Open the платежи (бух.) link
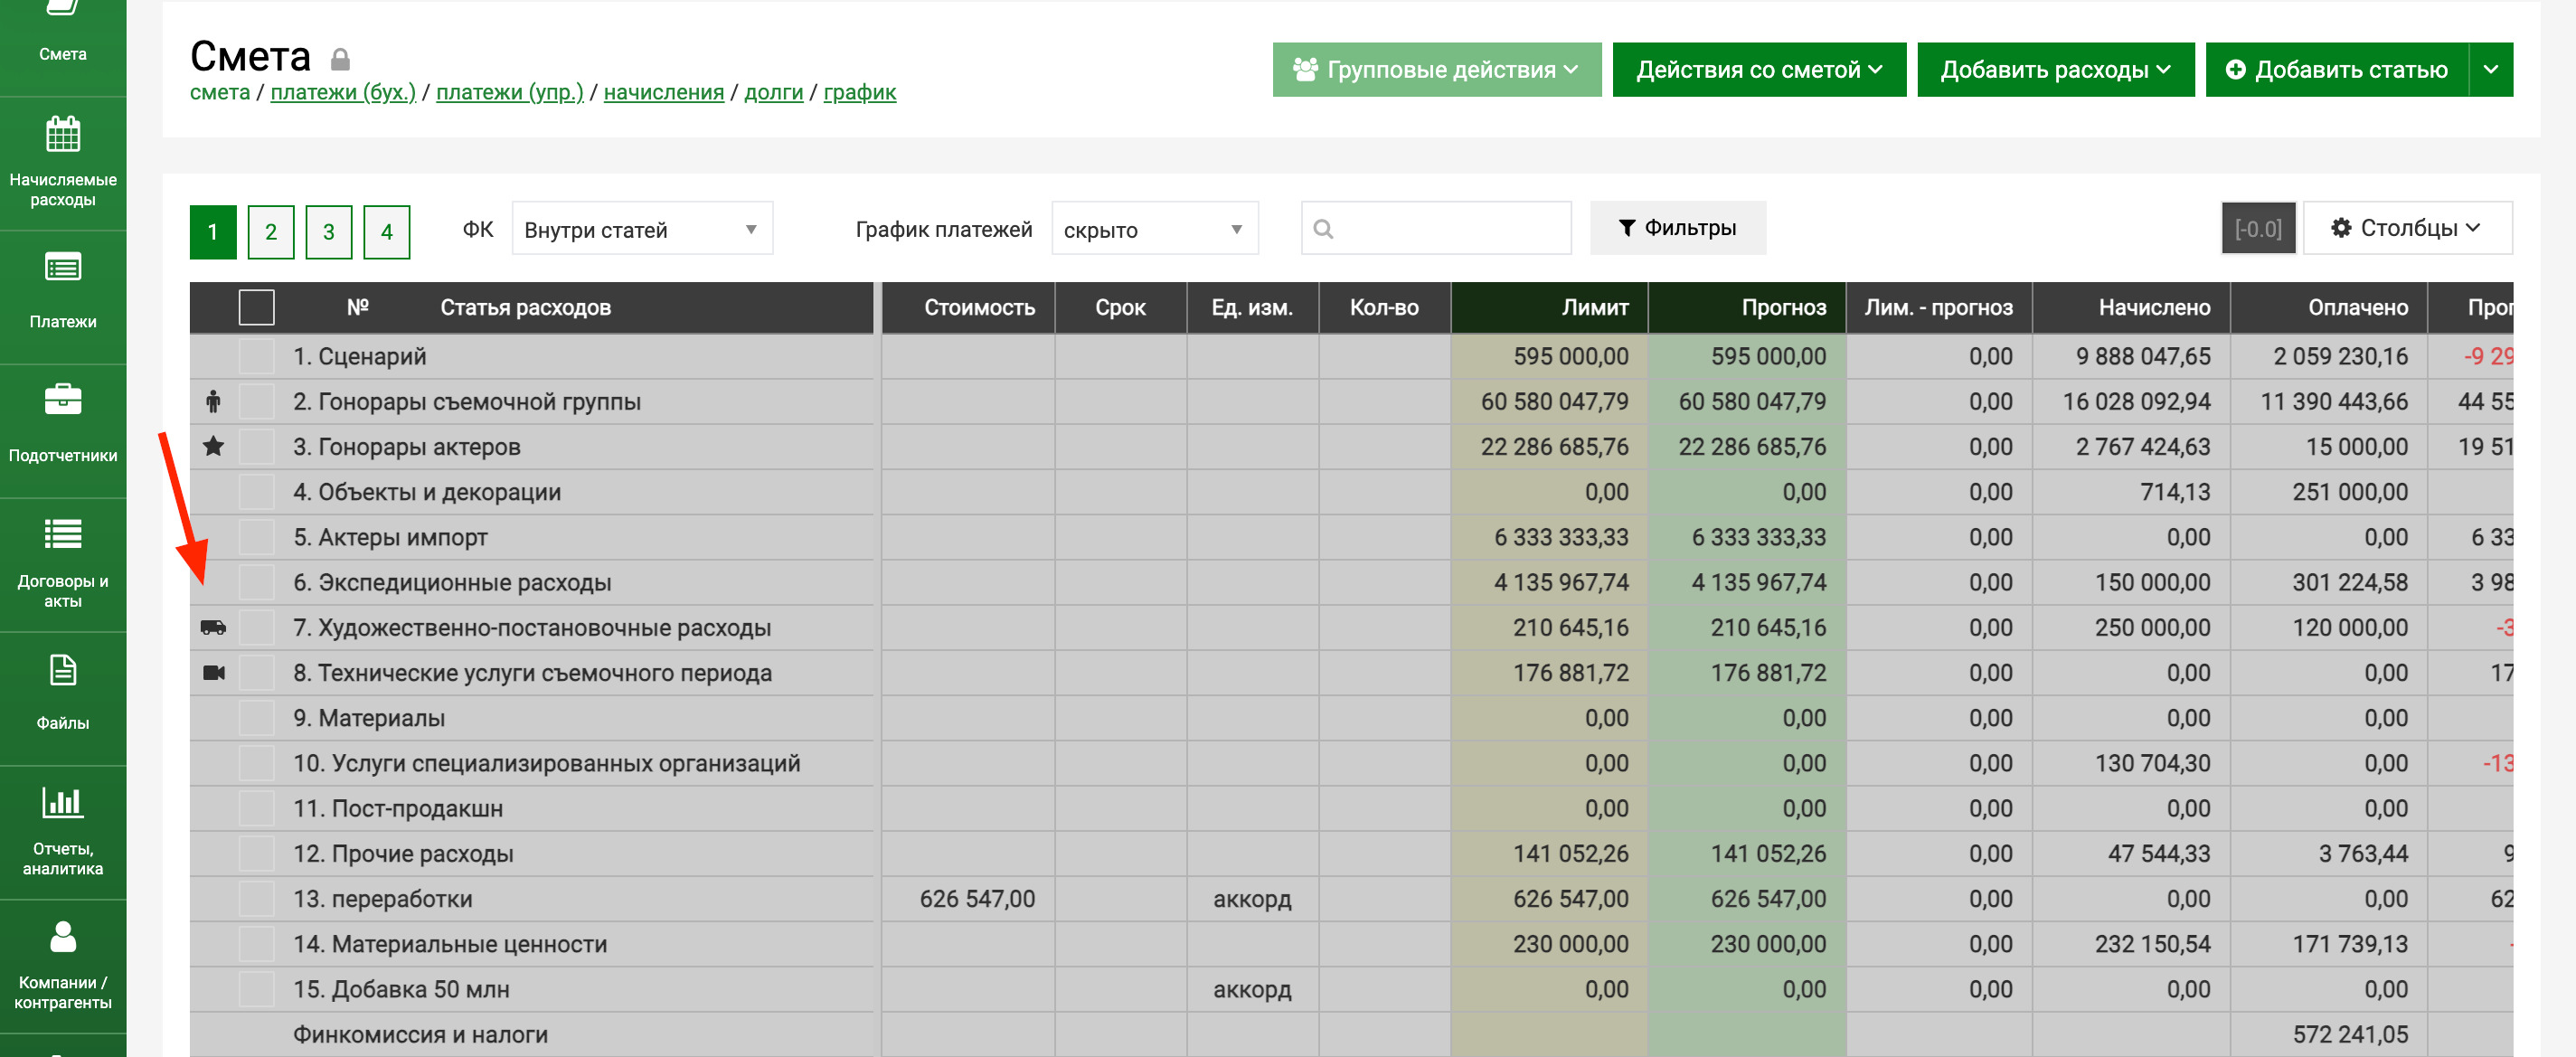The height and width of the screenshot is (1057, 2576). pyautogui.click(x=343, y=93)
